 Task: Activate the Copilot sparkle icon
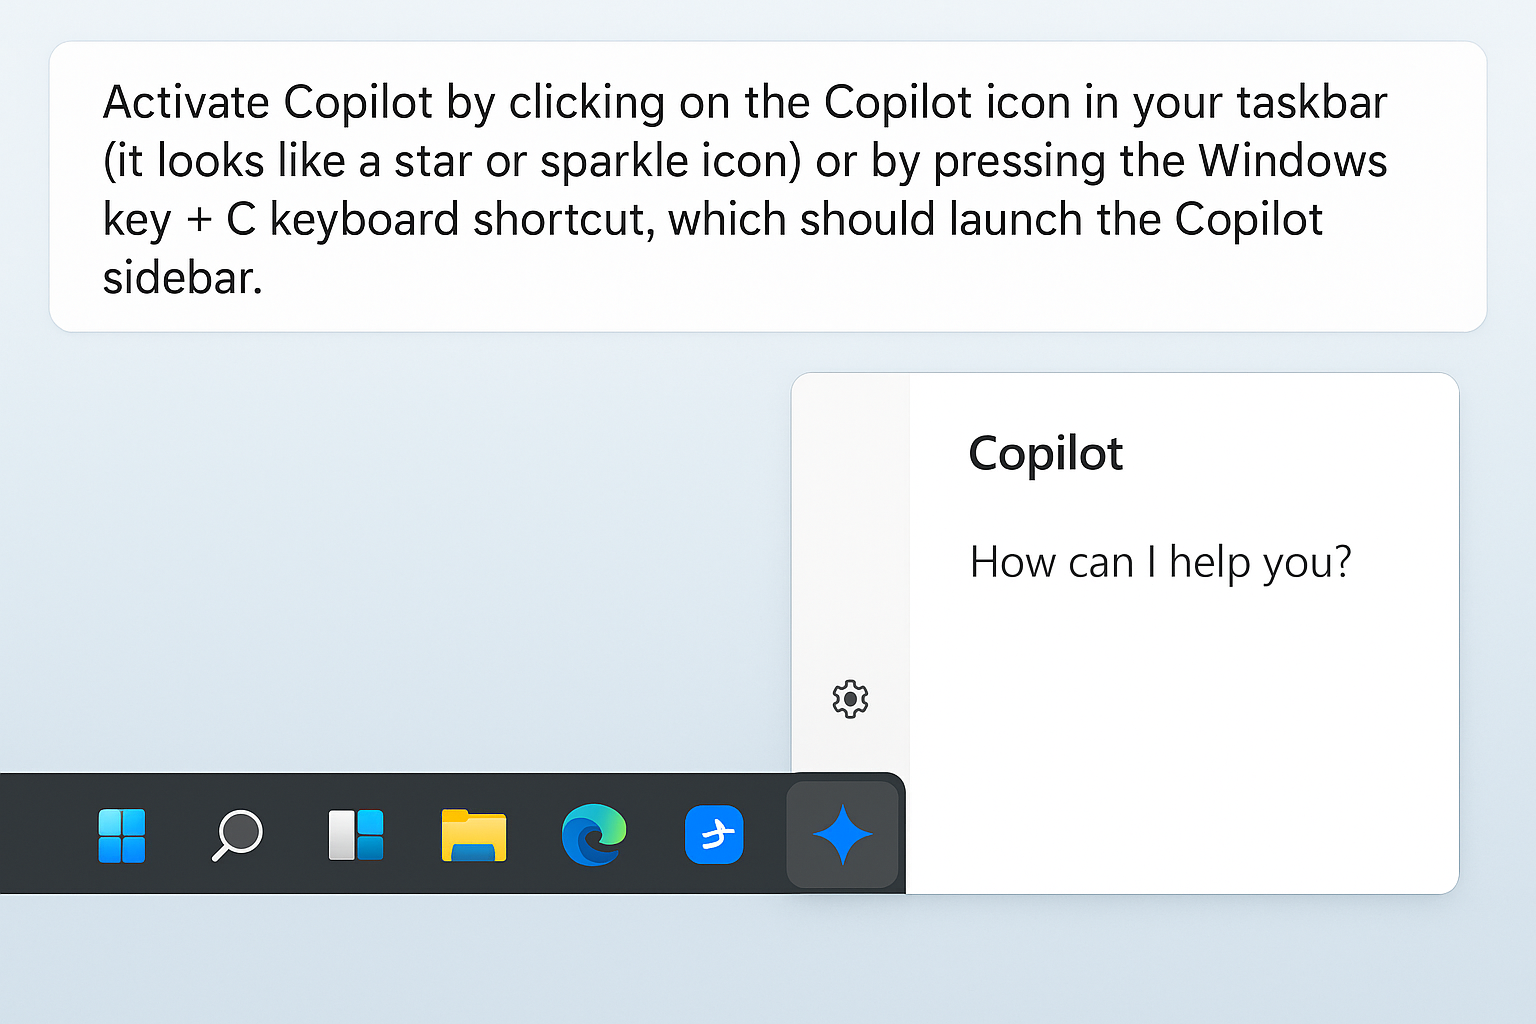[x=842, y=834]
